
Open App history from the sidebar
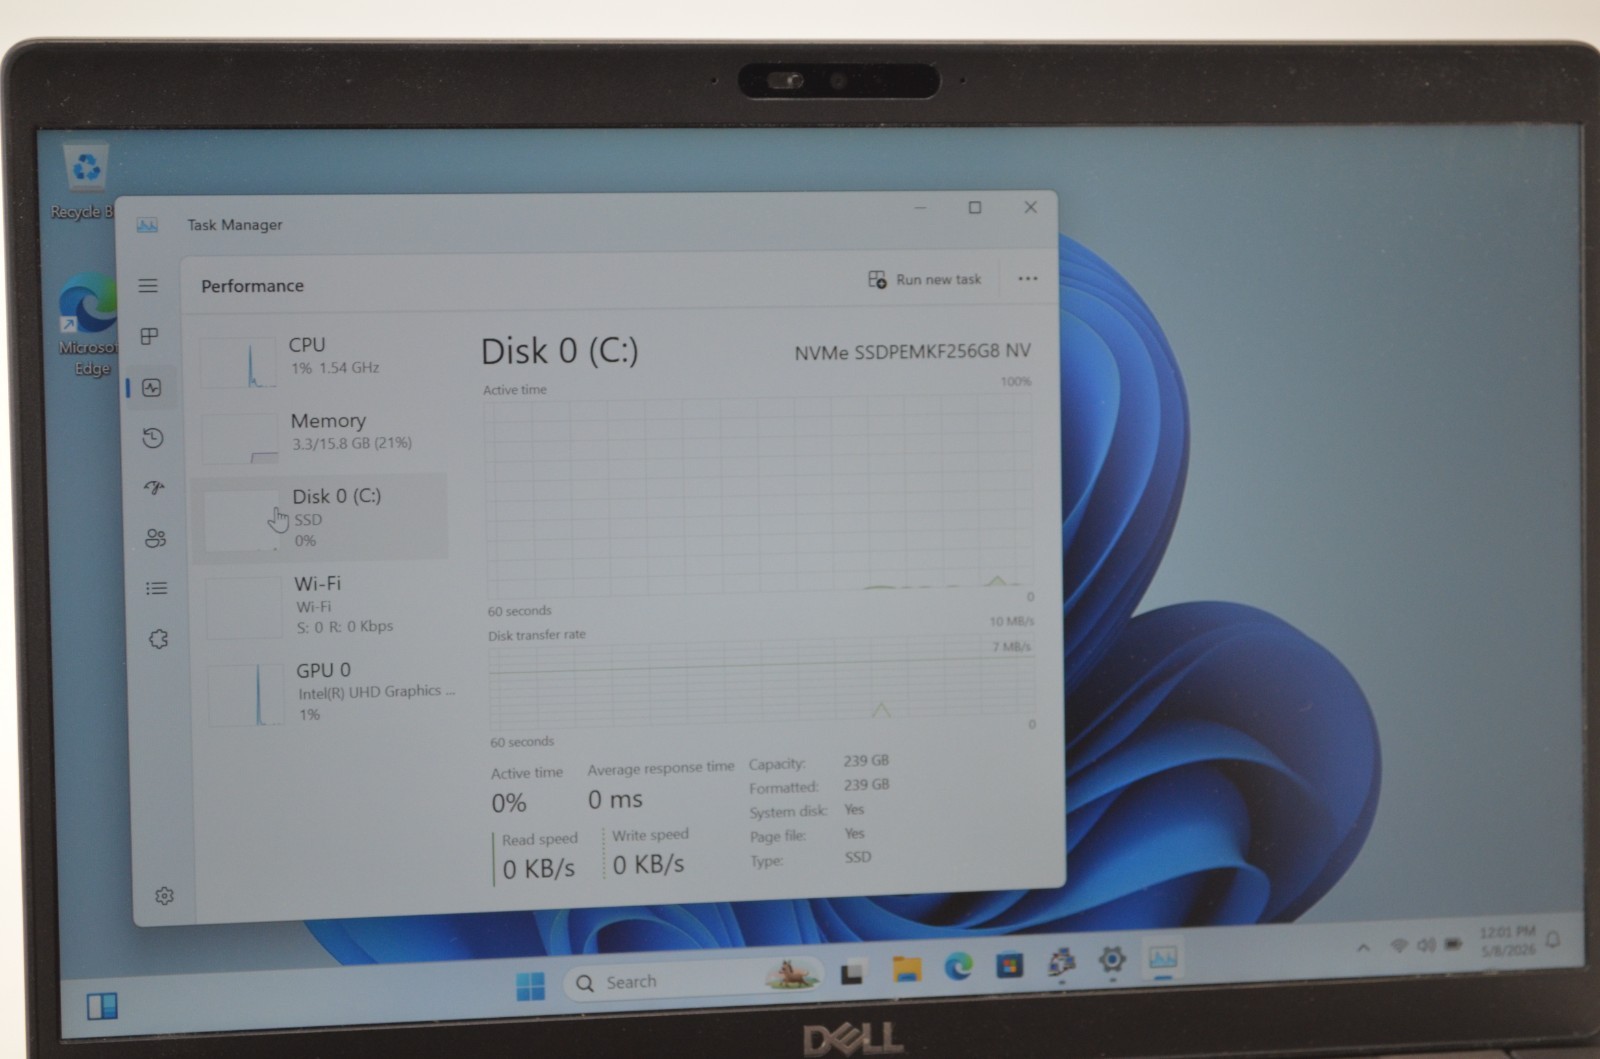click(x=153, y=437)
